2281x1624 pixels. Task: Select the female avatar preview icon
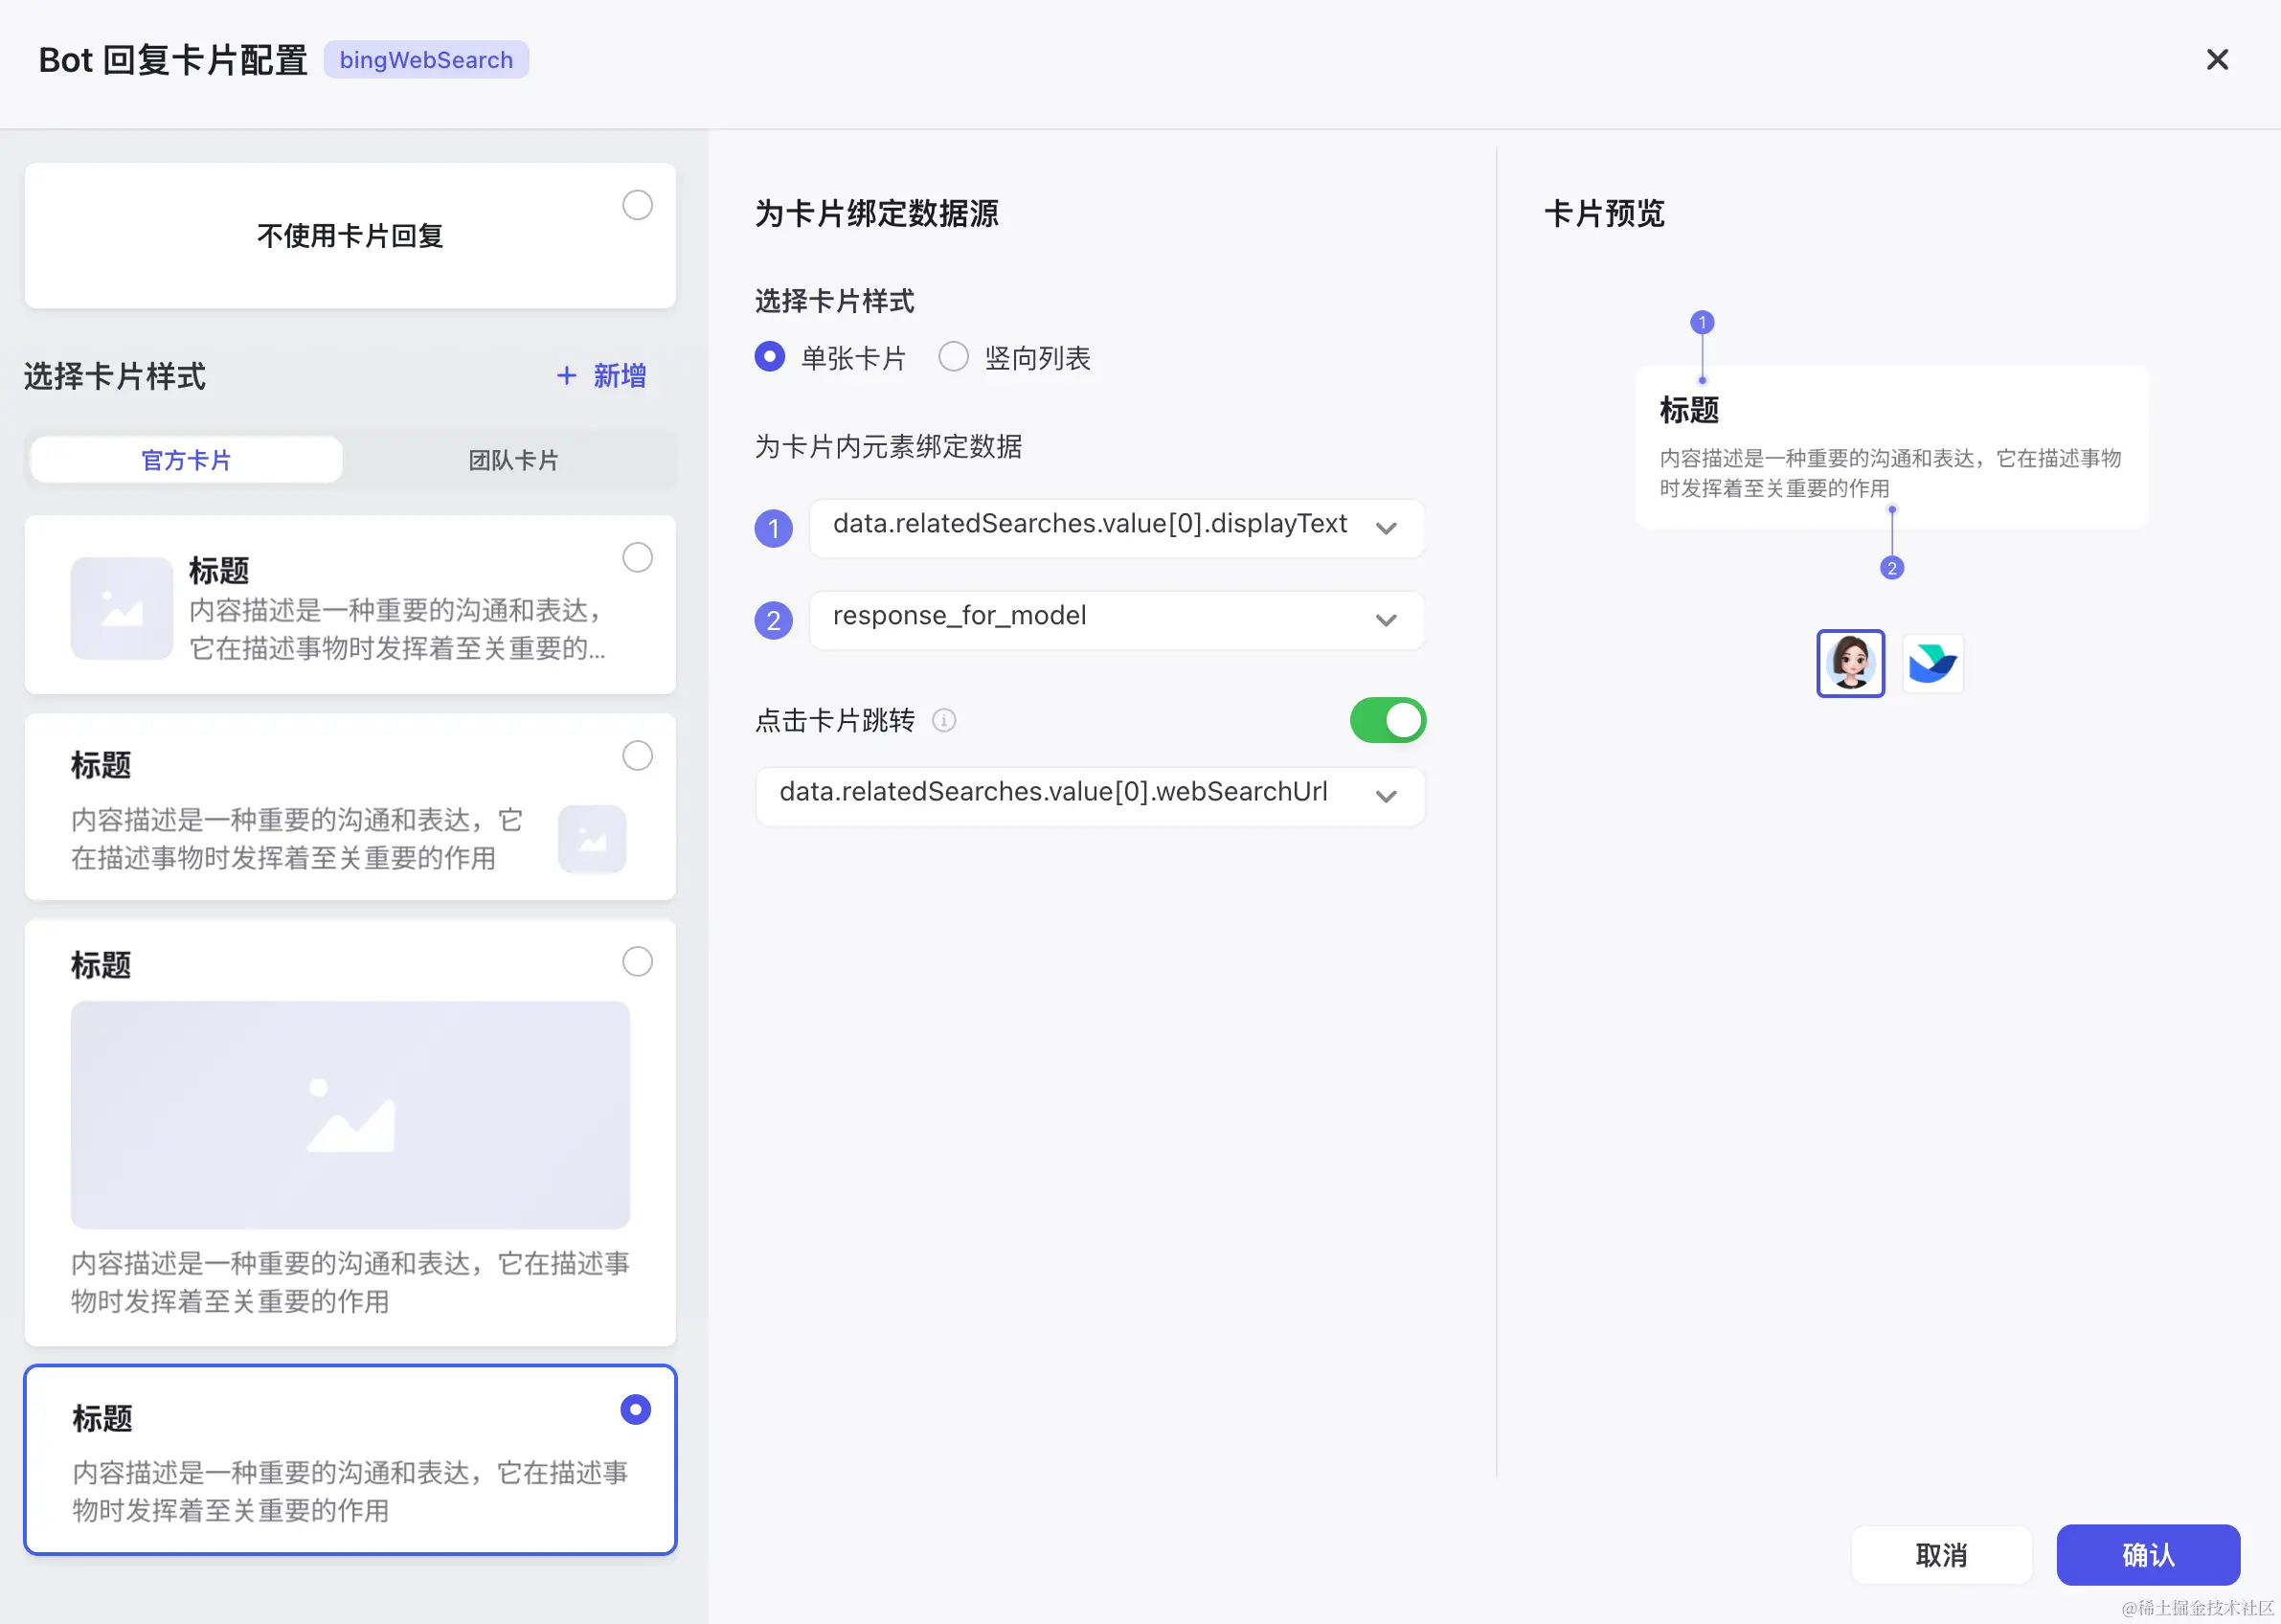1849,663
